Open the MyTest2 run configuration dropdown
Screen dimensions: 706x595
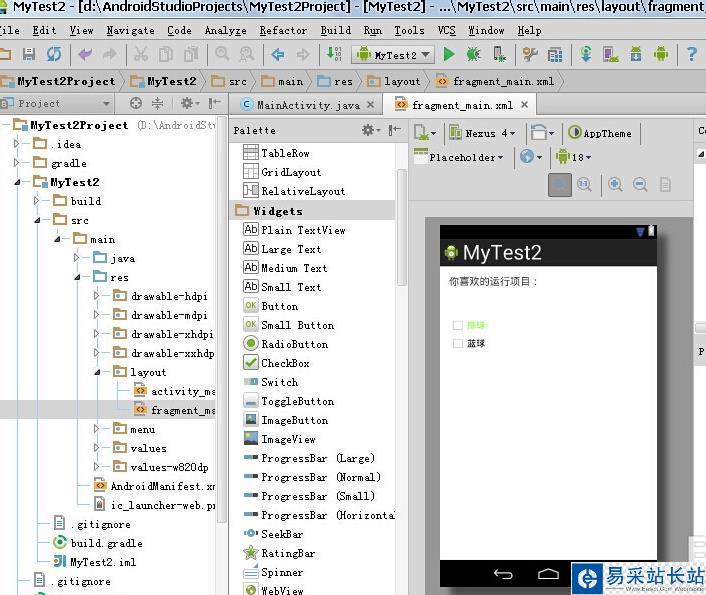pyautogui.click(x=393, y=55)
